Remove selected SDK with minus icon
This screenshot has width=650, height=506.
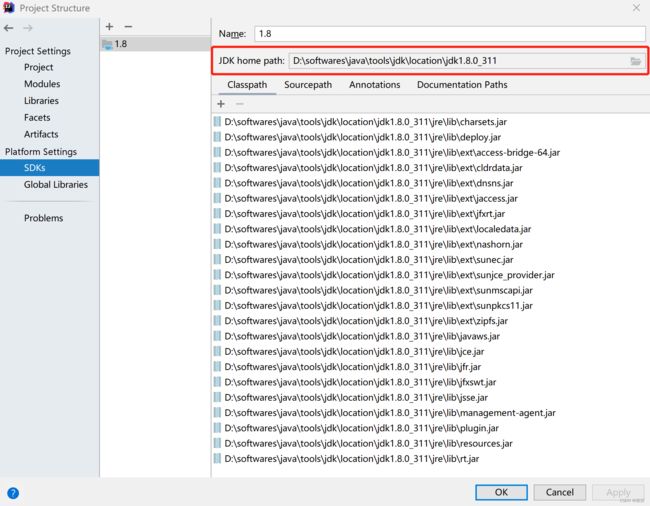tap(129, 27)
